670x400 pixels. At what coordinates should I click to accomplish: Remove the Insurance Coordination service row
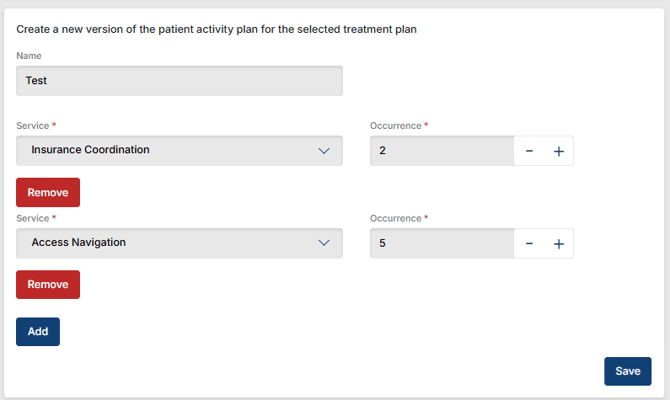coord(48,192)
